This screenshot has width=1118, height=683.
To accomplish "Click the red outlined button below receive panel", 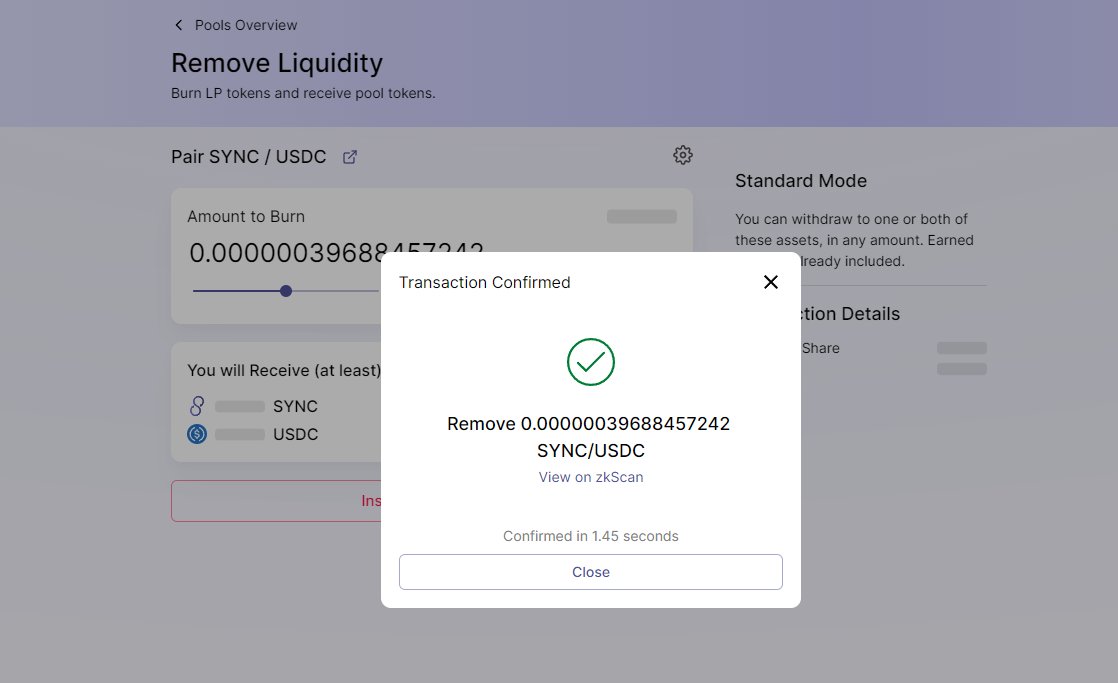I will (x=277, y=500).
